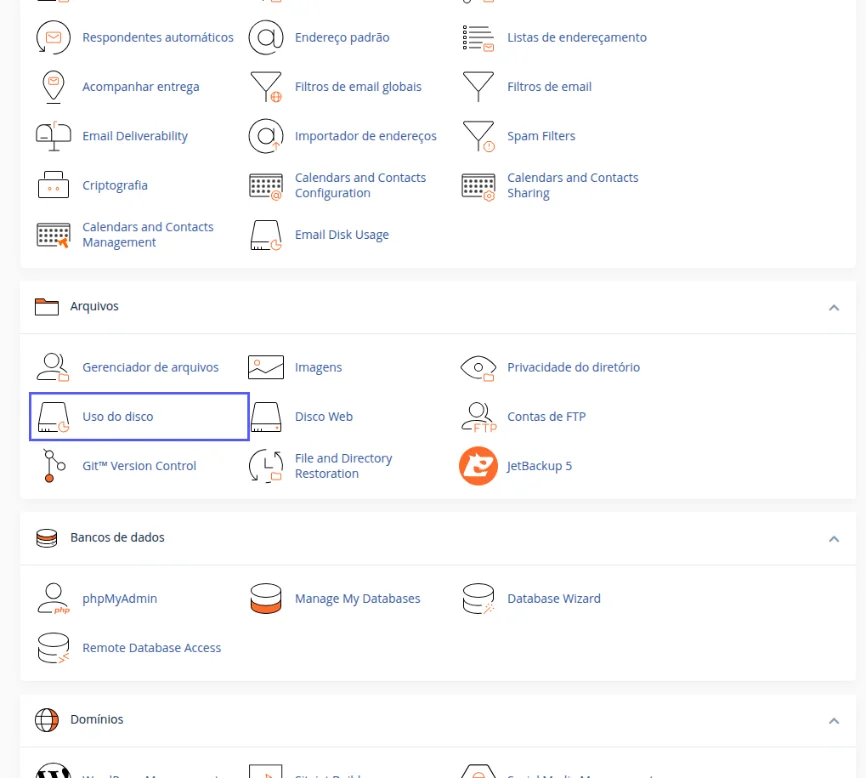Open the Manage My Databases link
The image size is (866, 778).
[357, 599]
